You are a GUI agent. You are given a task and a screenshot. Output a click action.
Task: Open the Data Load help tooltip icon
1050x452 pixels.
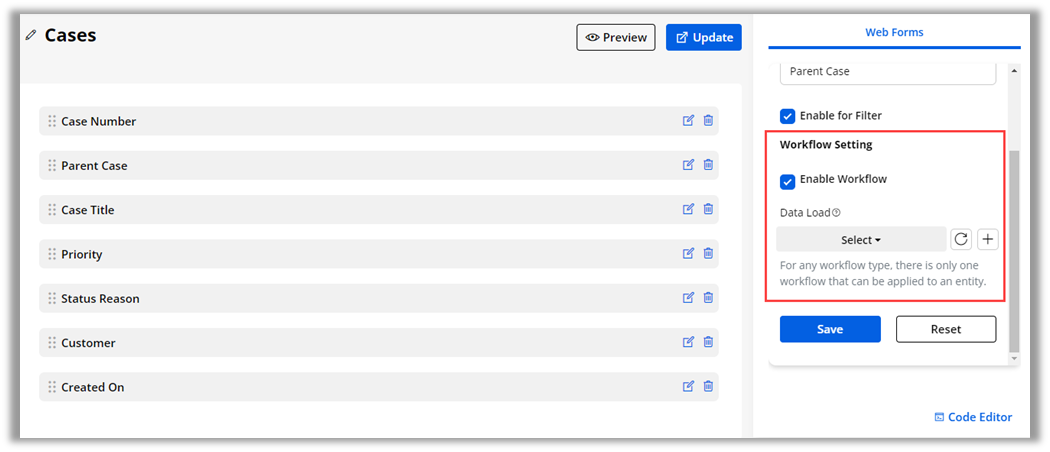836,212
